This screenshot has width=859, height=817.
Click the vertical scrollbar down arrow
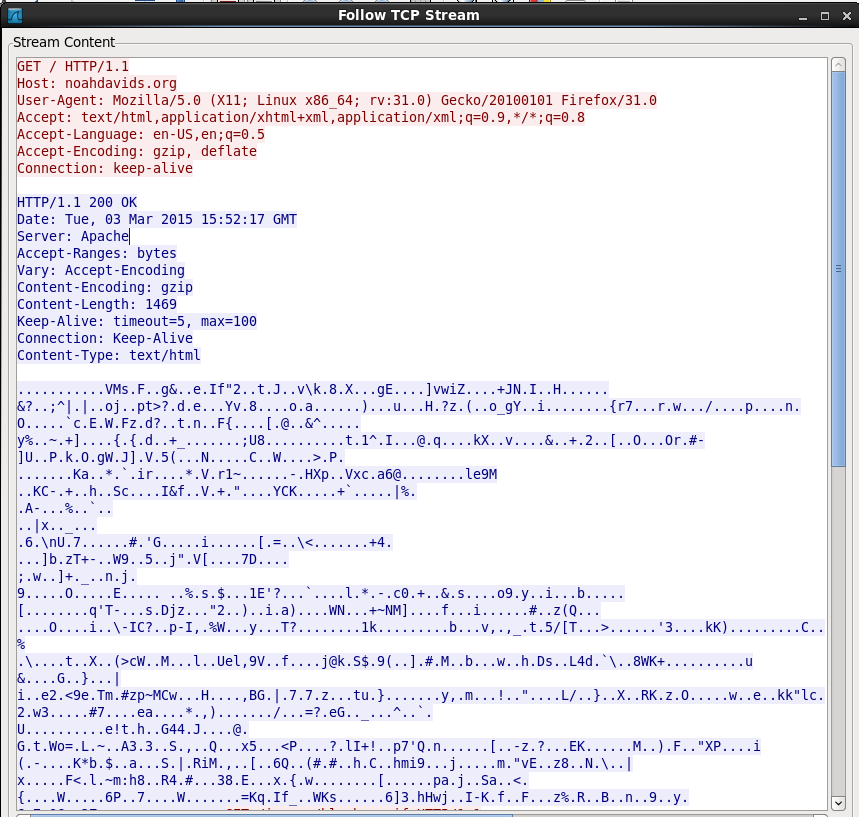tap(839, 803)
